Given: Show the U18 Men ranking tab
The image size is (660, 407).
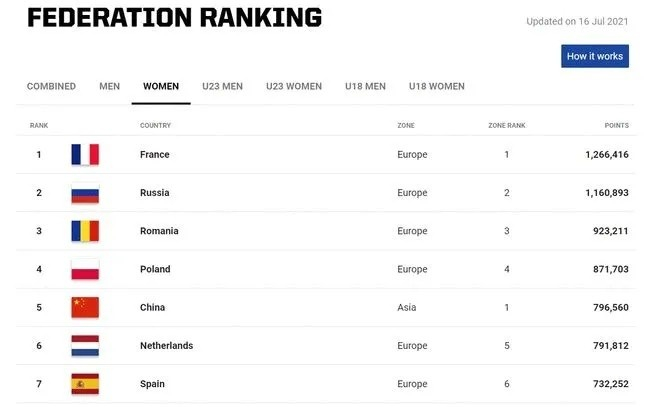Looking at the screenshot, I should tap(365, 87).
